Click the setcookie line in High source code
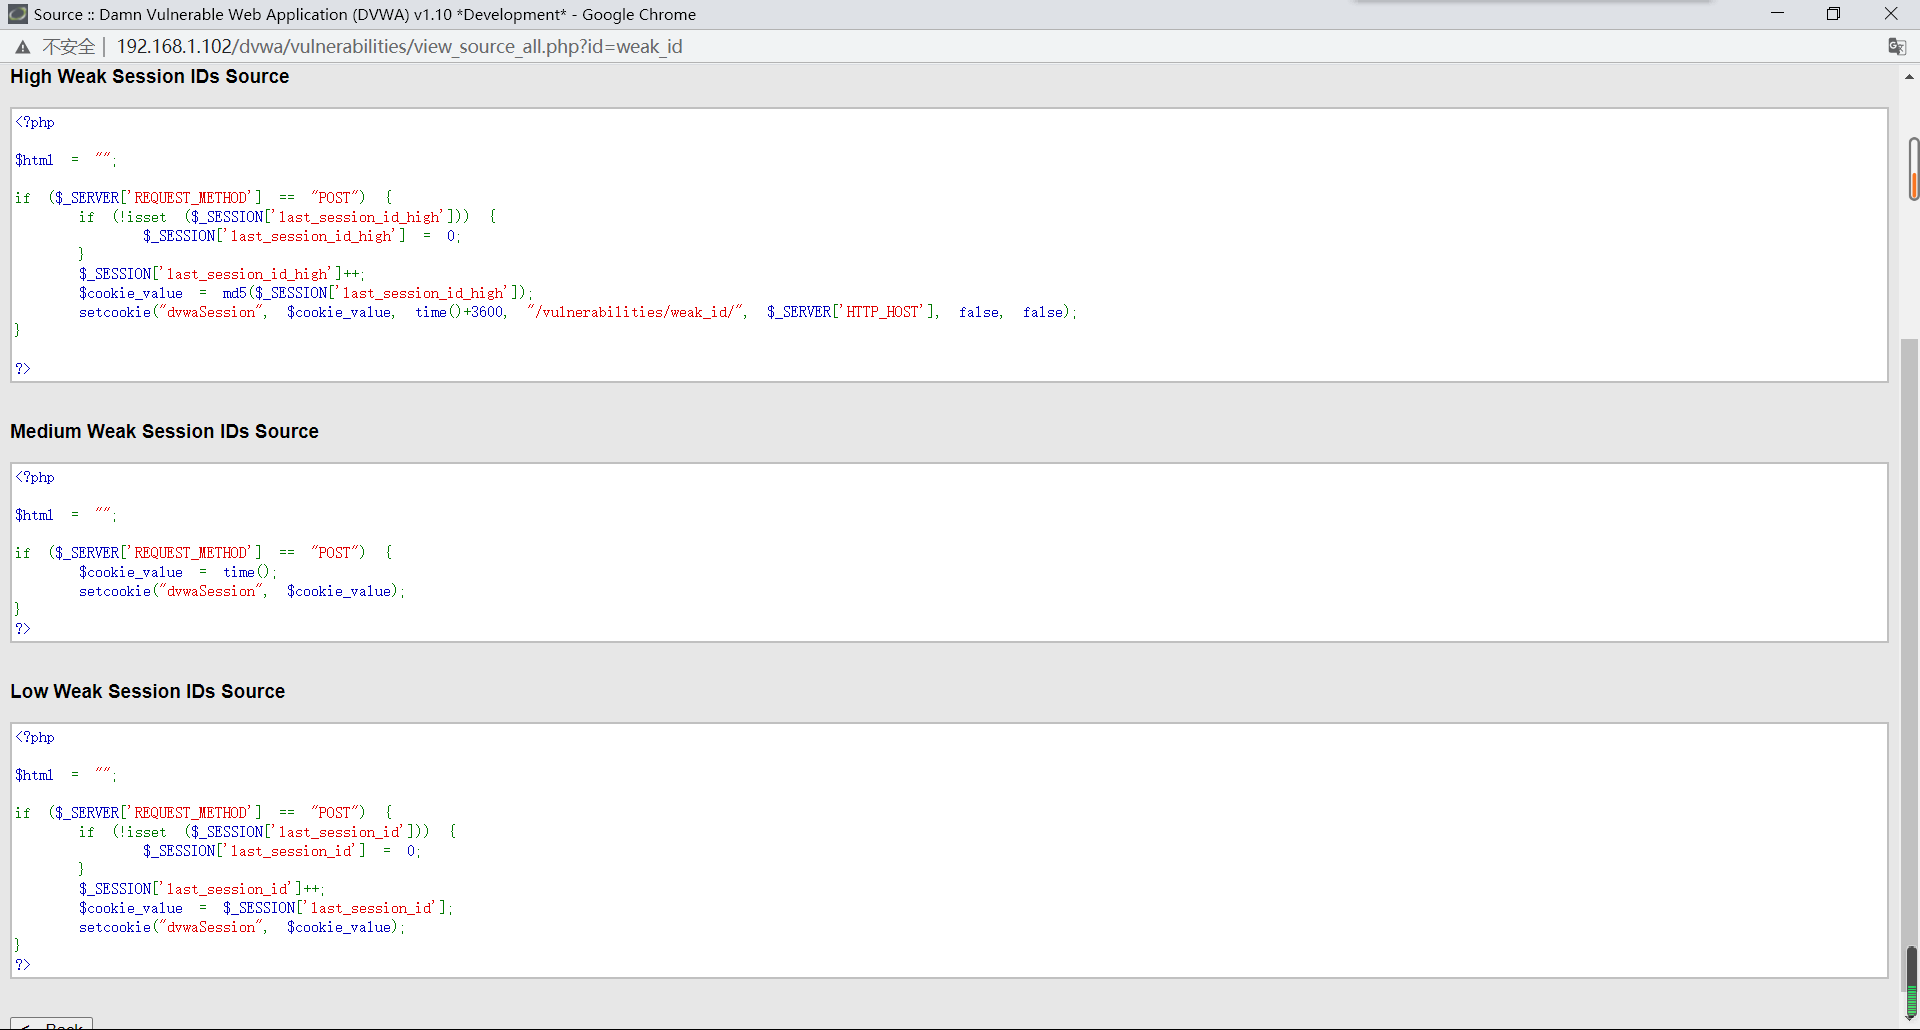The image size is (1920, 1030). [577, 313]
